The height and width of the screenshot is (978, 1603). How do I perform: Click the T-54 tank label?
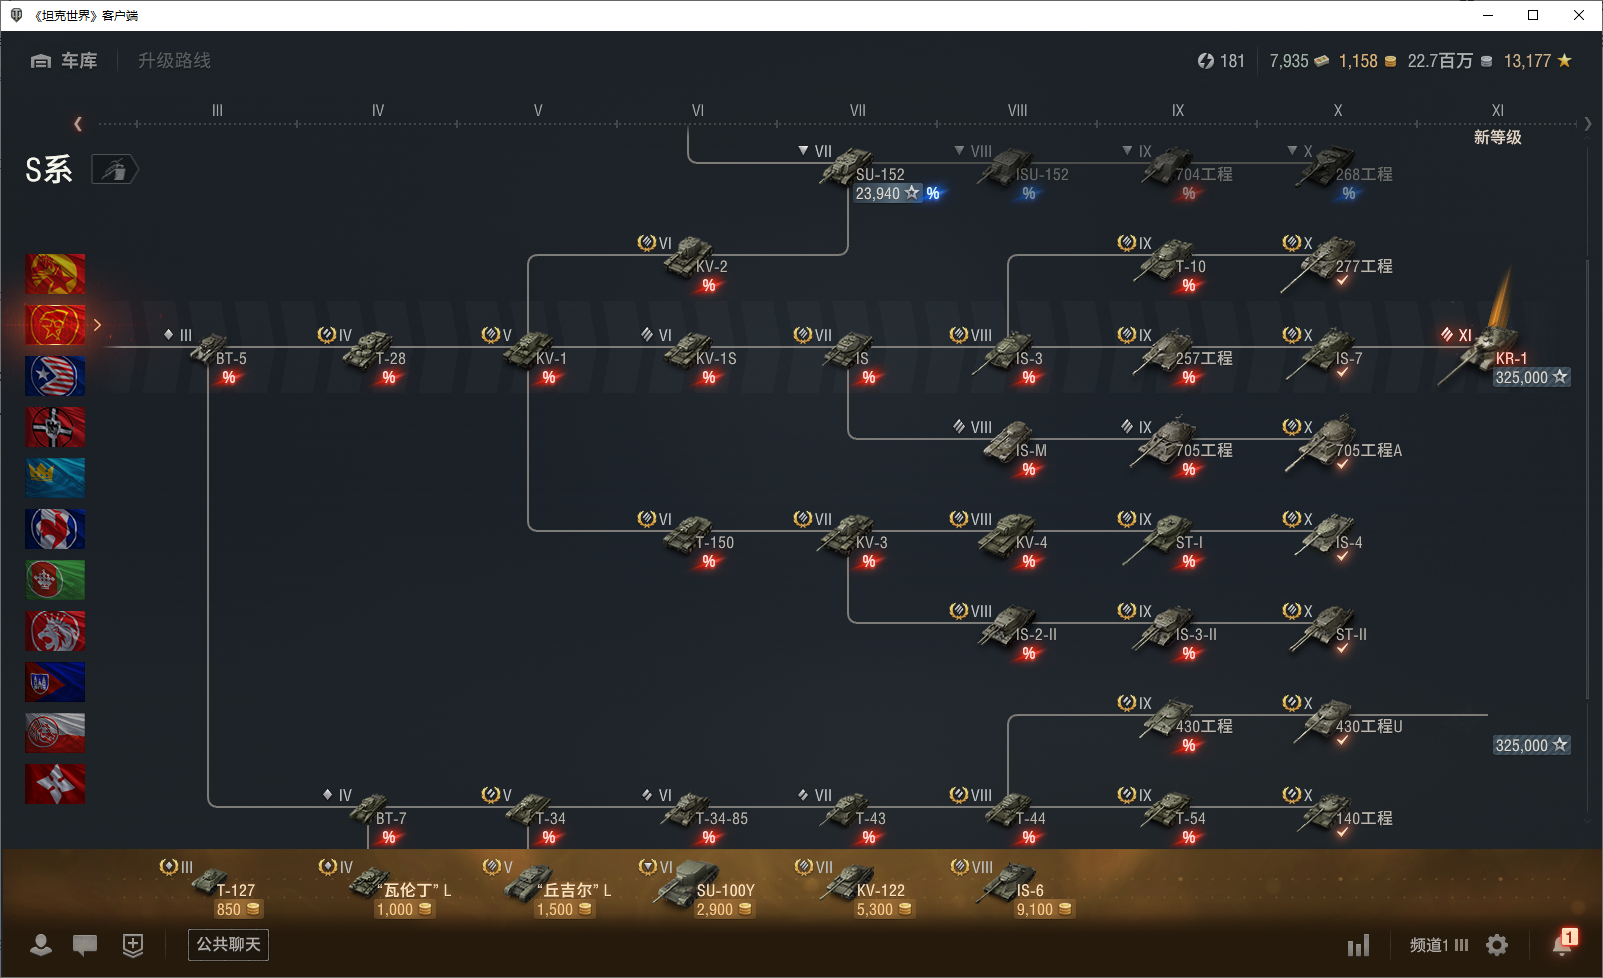[1190, 819]
